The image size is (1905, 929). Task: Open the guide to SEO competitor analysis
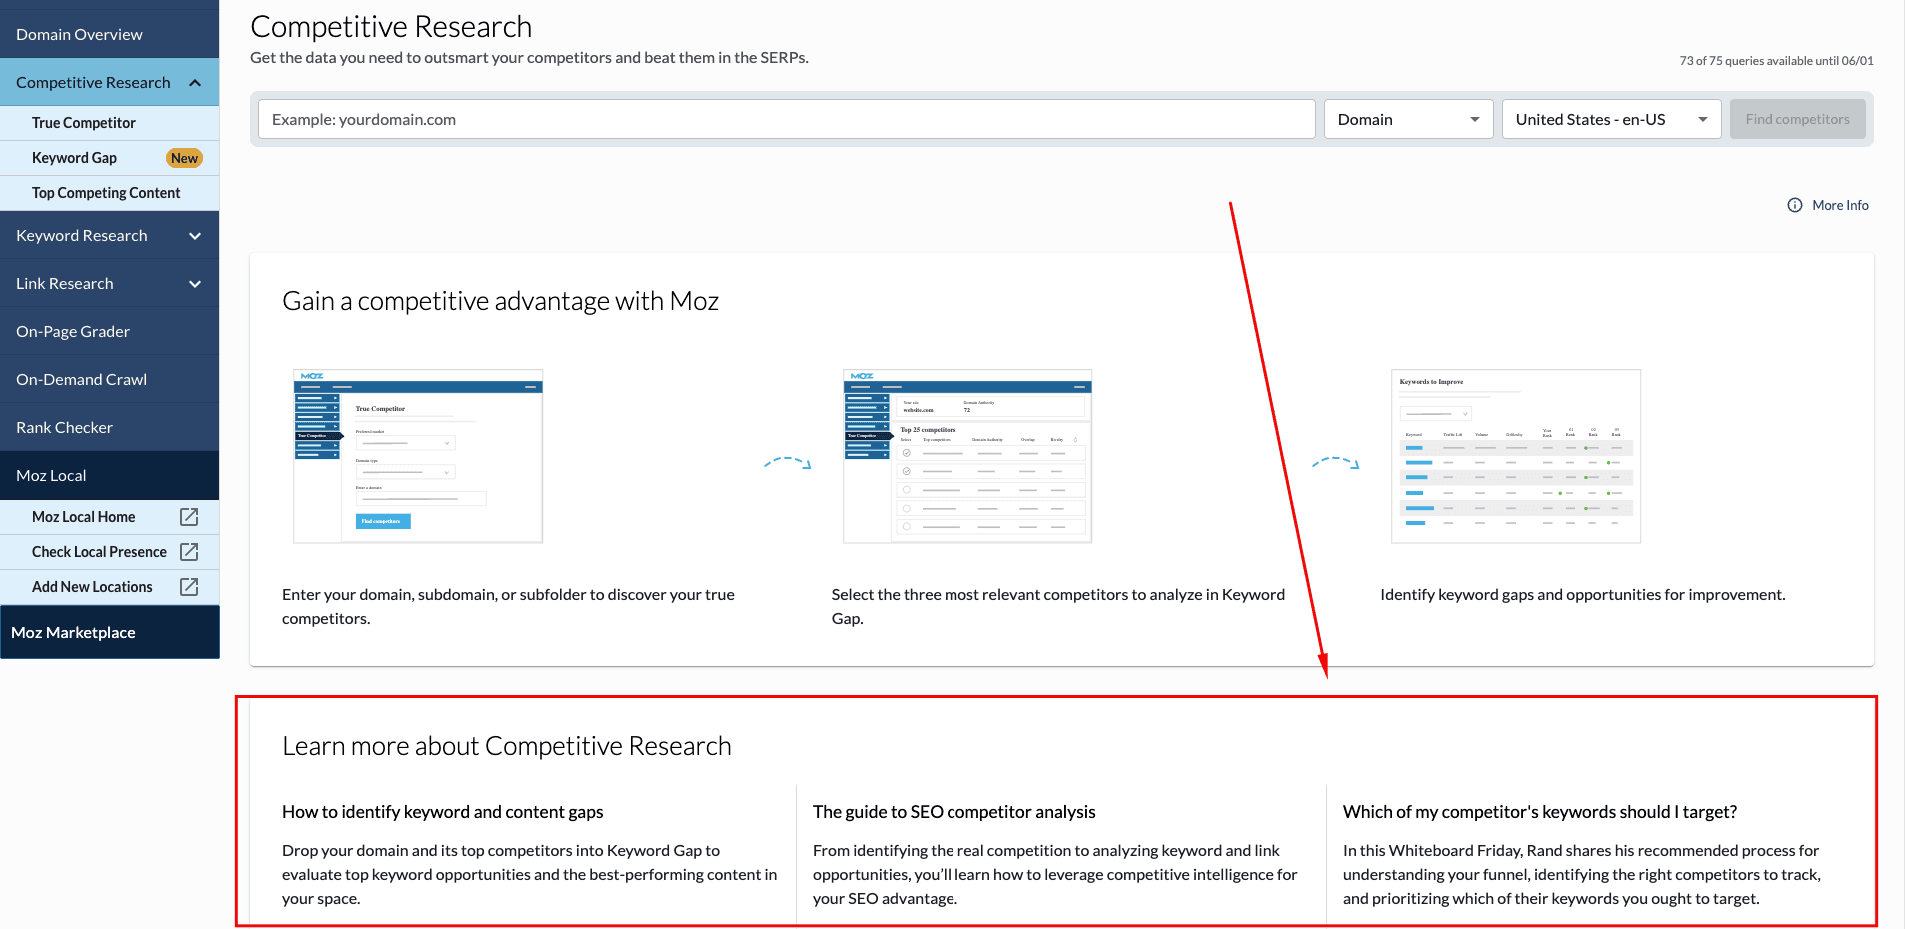pos(953,812)
